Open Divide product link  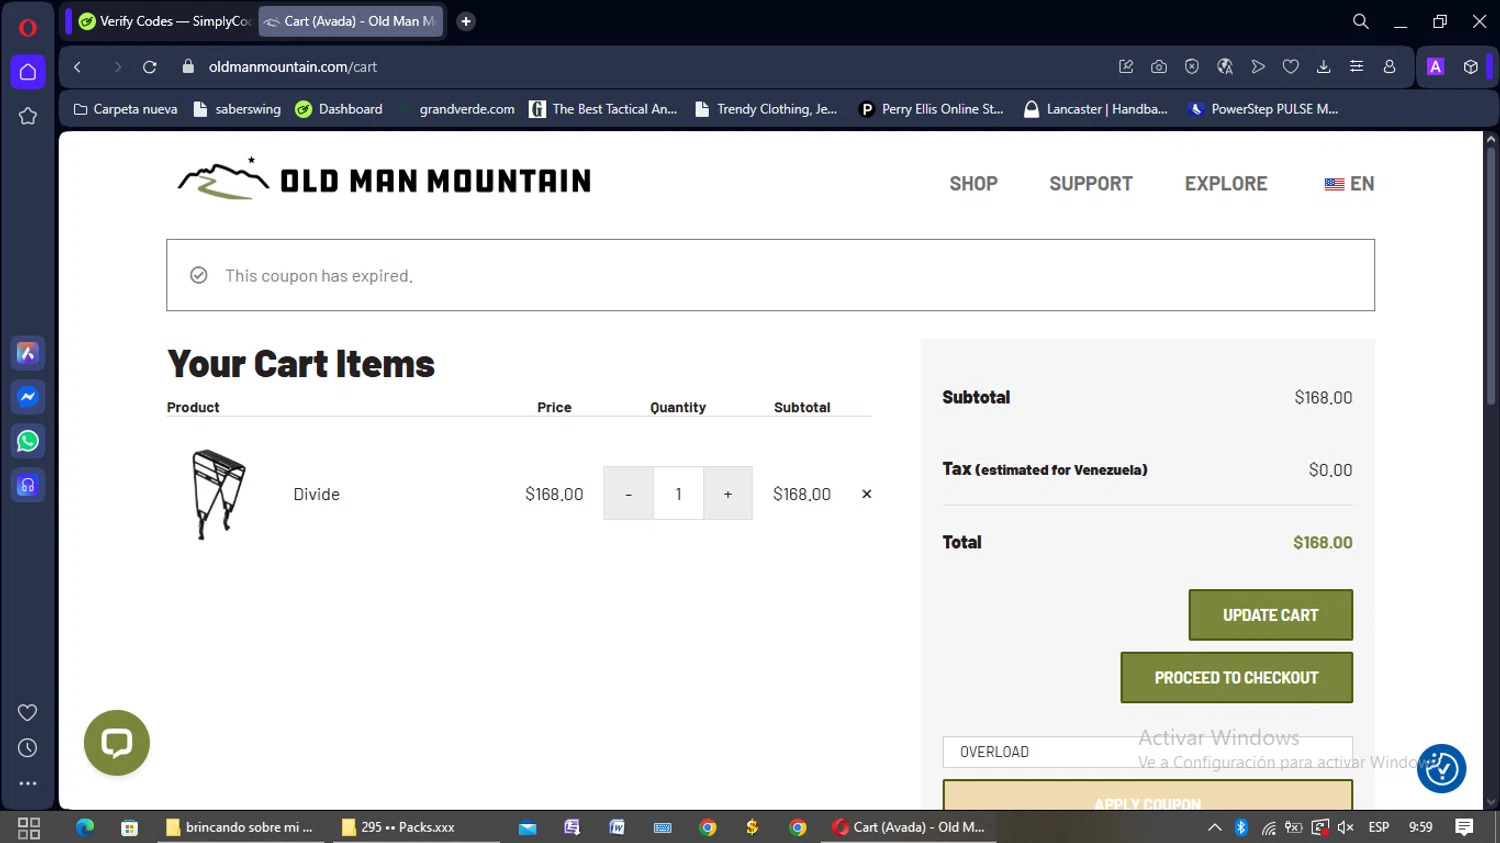pos(317,494)
